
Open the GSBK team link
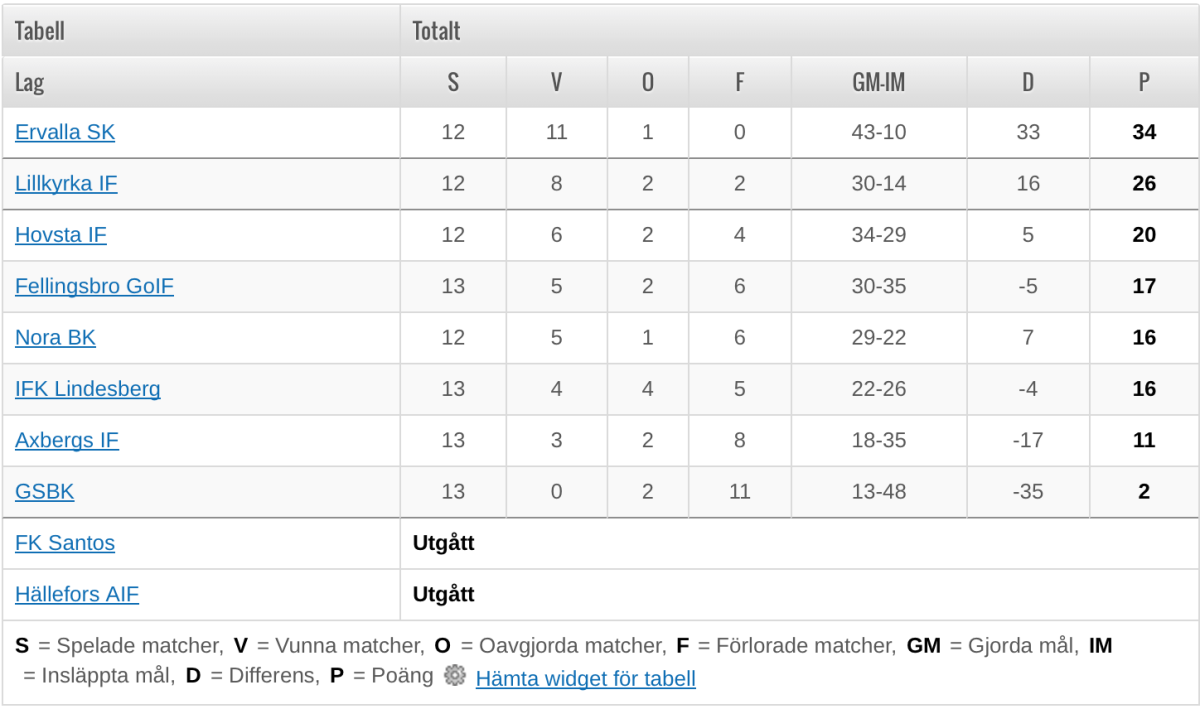45,491
